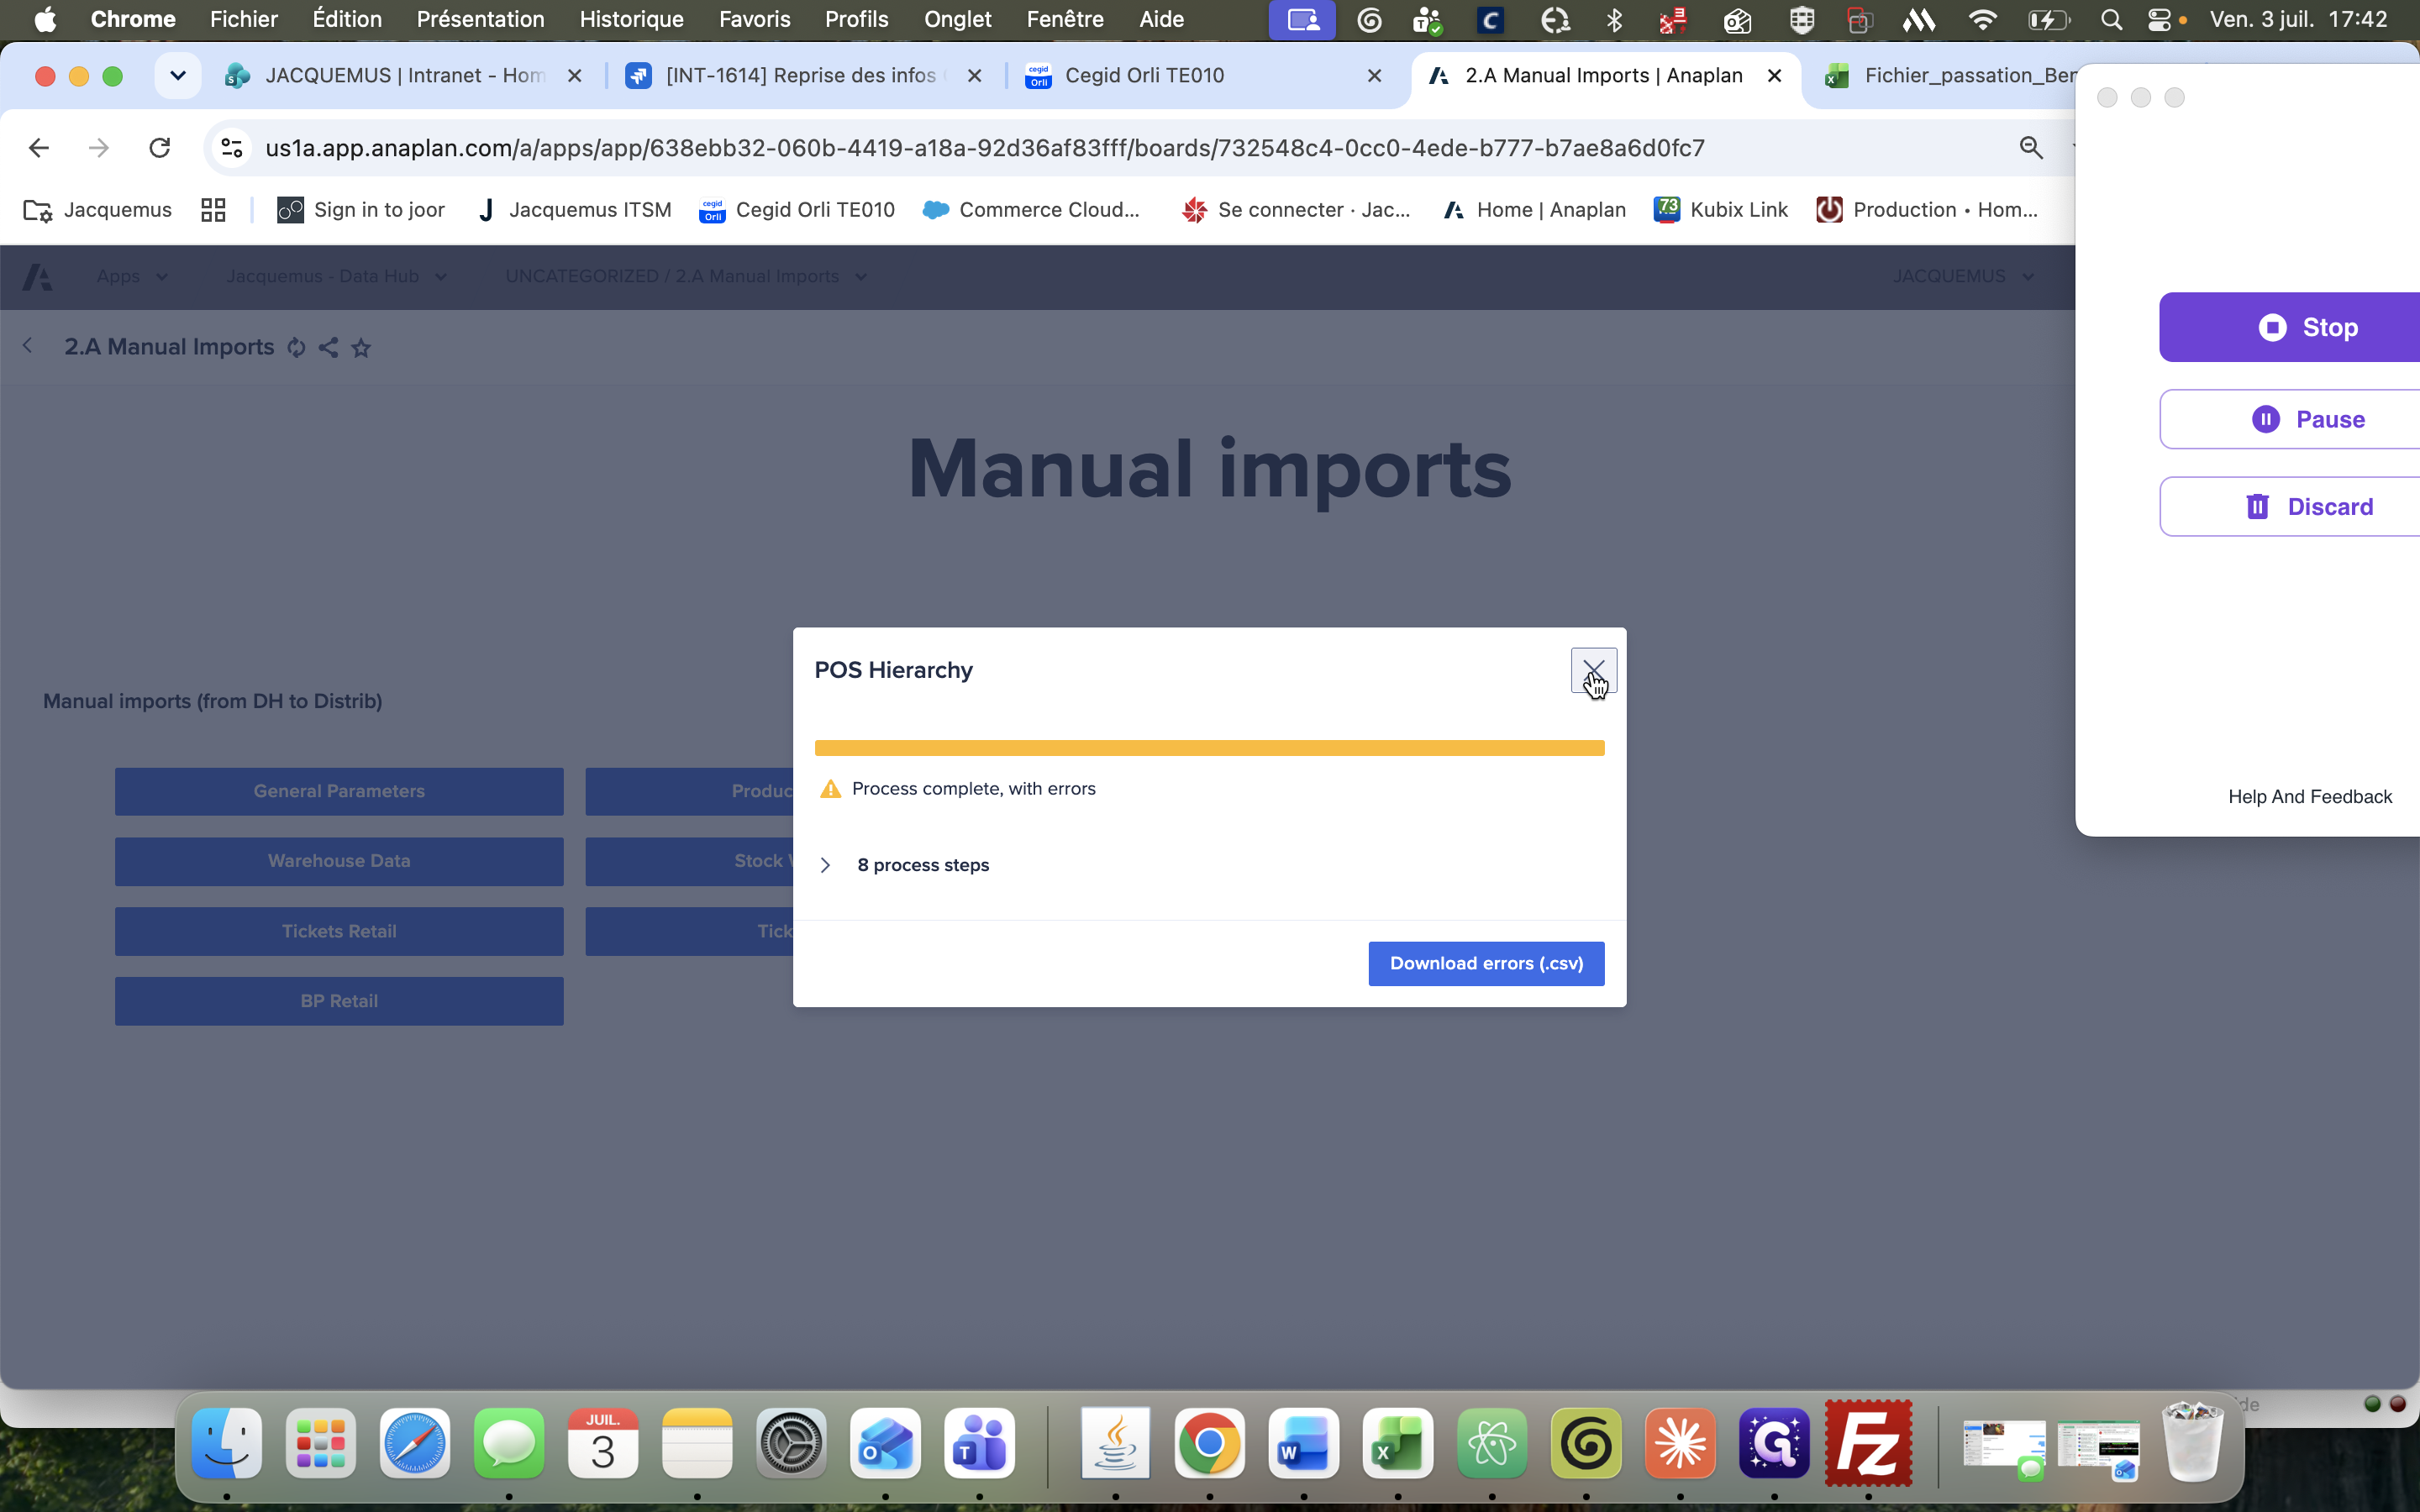This screenshot has width=2420, height=1512.
Task: Reload the Anaplan page
Action: tap(159, 148)
